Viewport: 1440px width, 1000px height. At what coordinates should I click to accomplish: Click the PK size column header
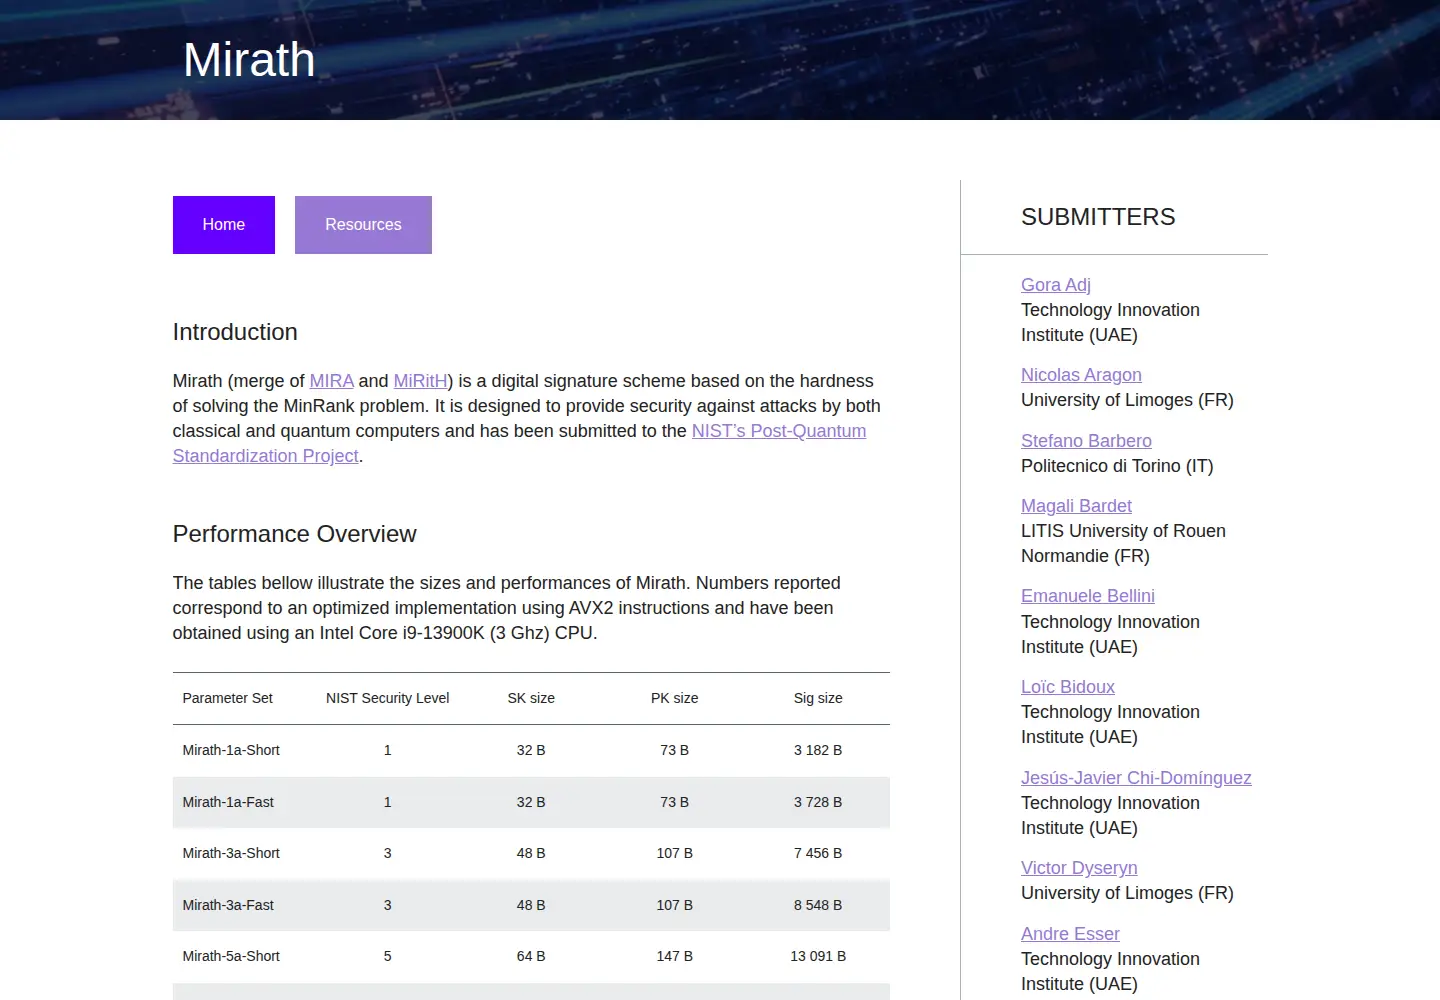click(x=675, y=698)
